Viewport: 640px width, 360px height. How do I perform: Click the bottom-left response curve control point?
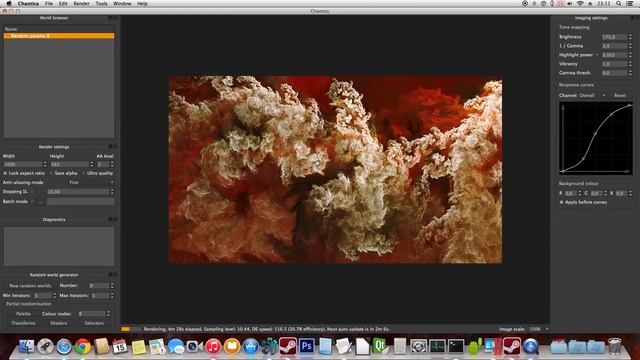pos(563,171)
